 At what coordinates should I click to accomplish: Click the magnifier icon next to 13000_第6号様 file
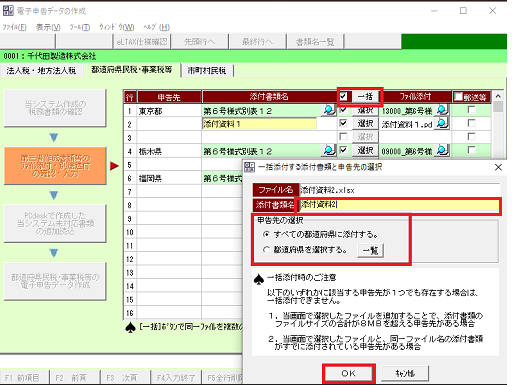[x=442, y=110]
